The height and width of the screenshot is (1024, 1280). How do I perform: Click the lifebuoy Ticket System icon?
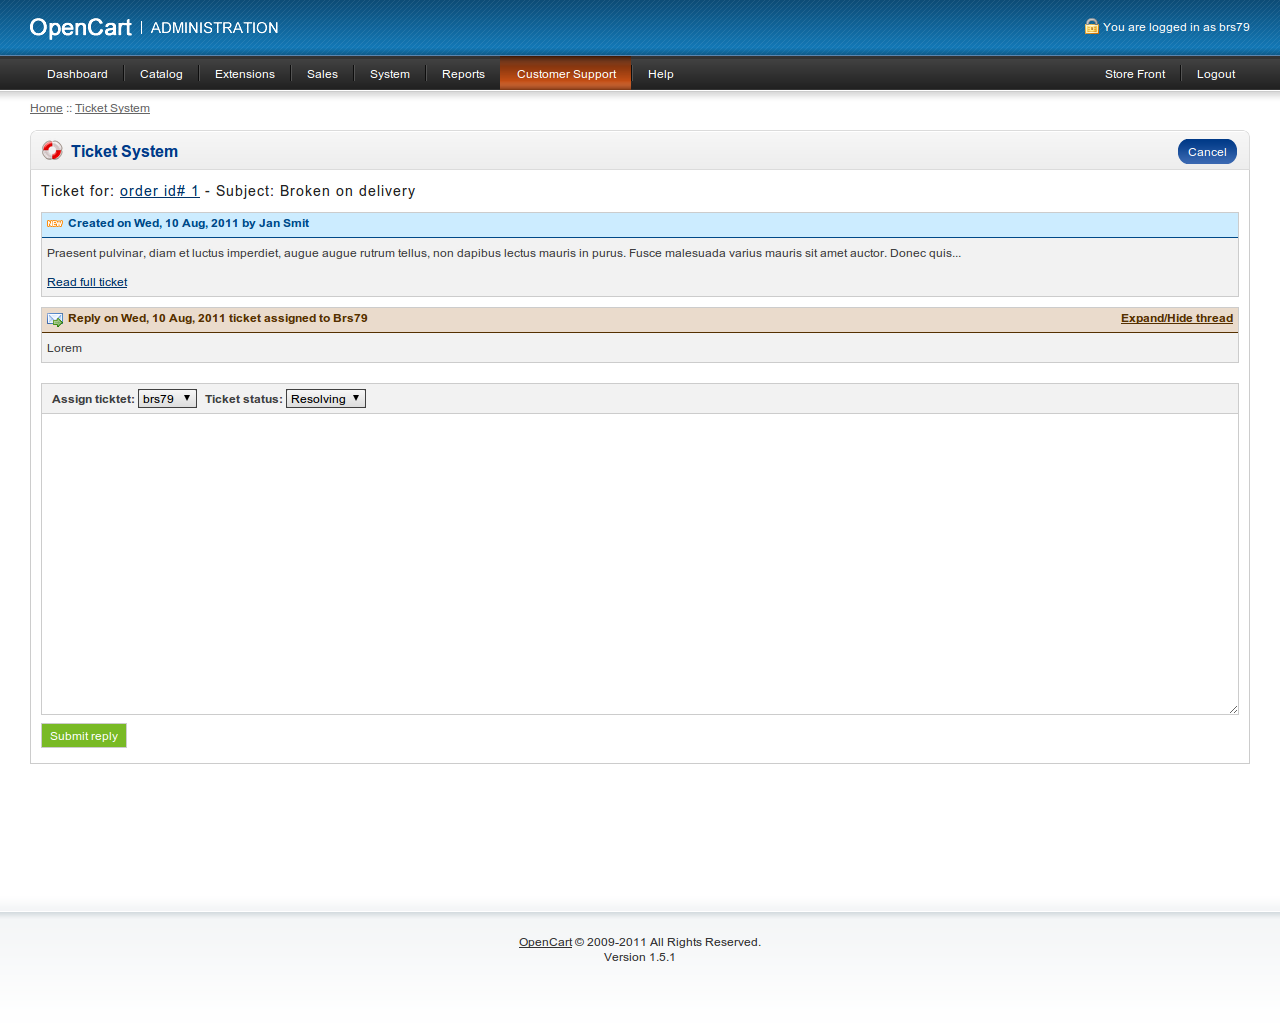[52, 150]
